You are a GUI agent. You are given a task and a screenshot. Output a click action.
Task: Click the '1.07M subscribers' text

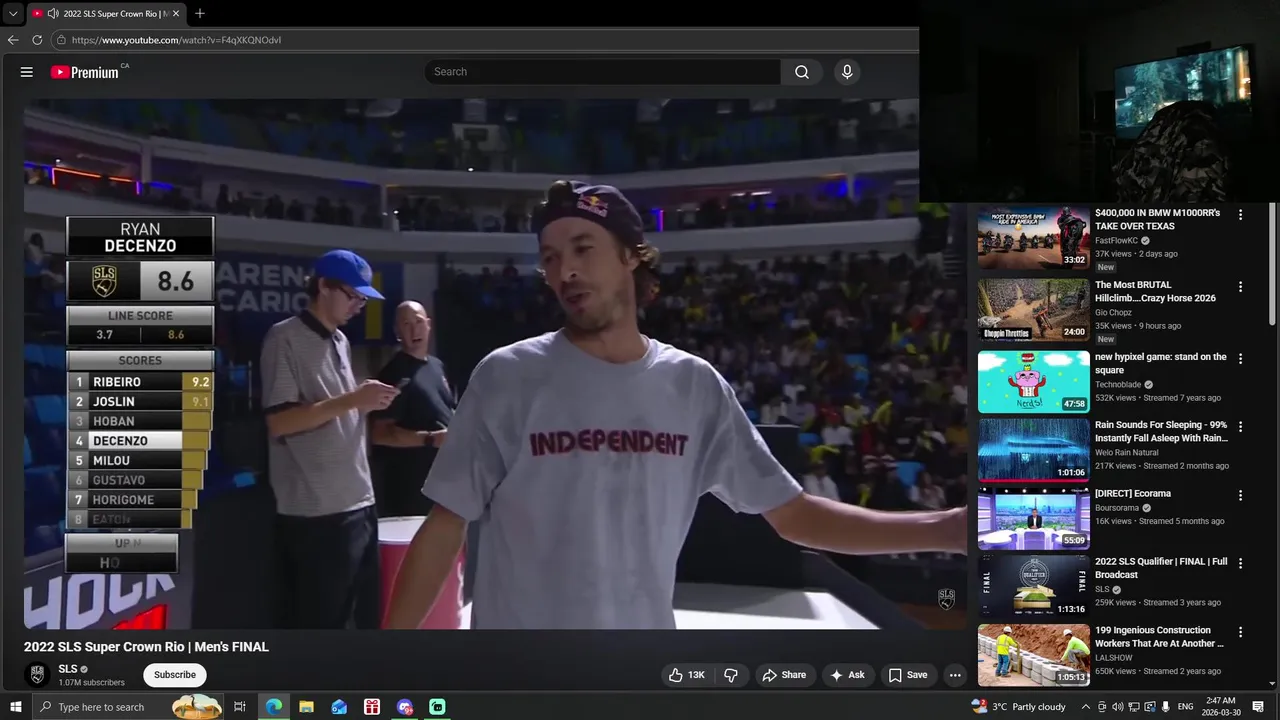point(91,683)
